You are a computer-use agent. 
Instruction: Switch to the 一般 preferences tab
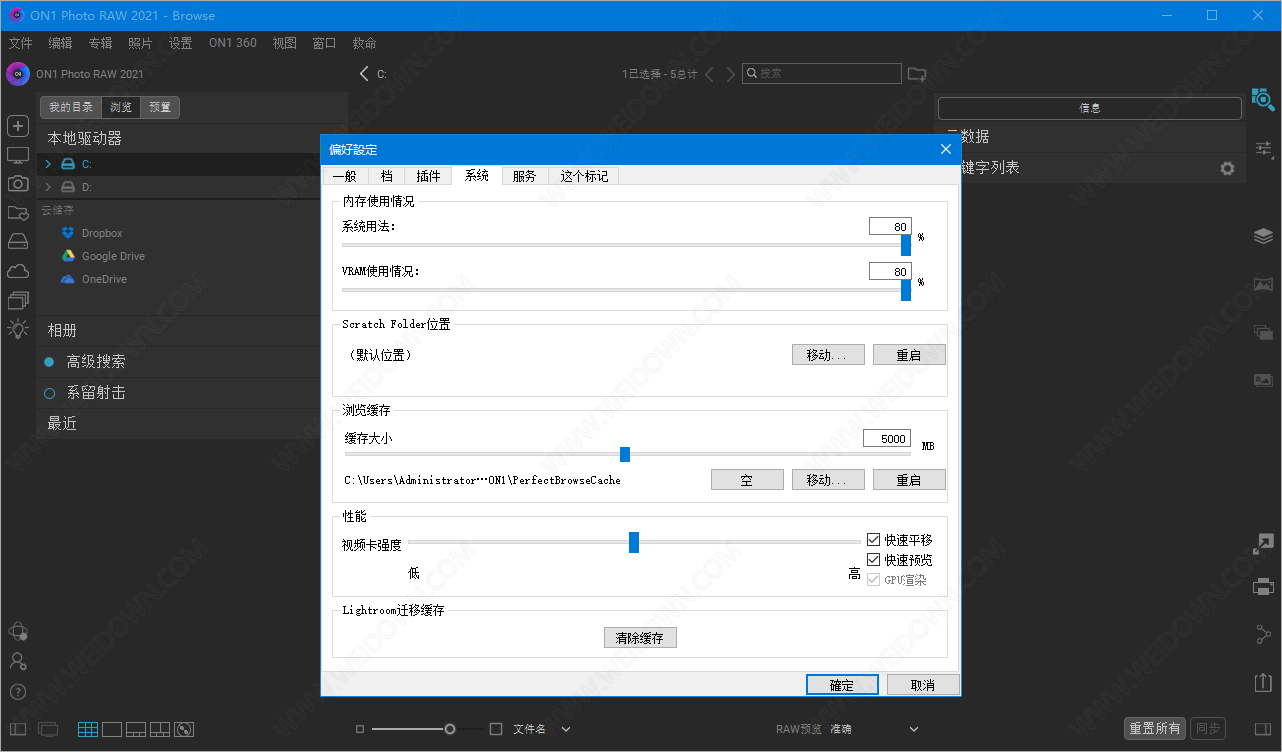click(344, 176)
